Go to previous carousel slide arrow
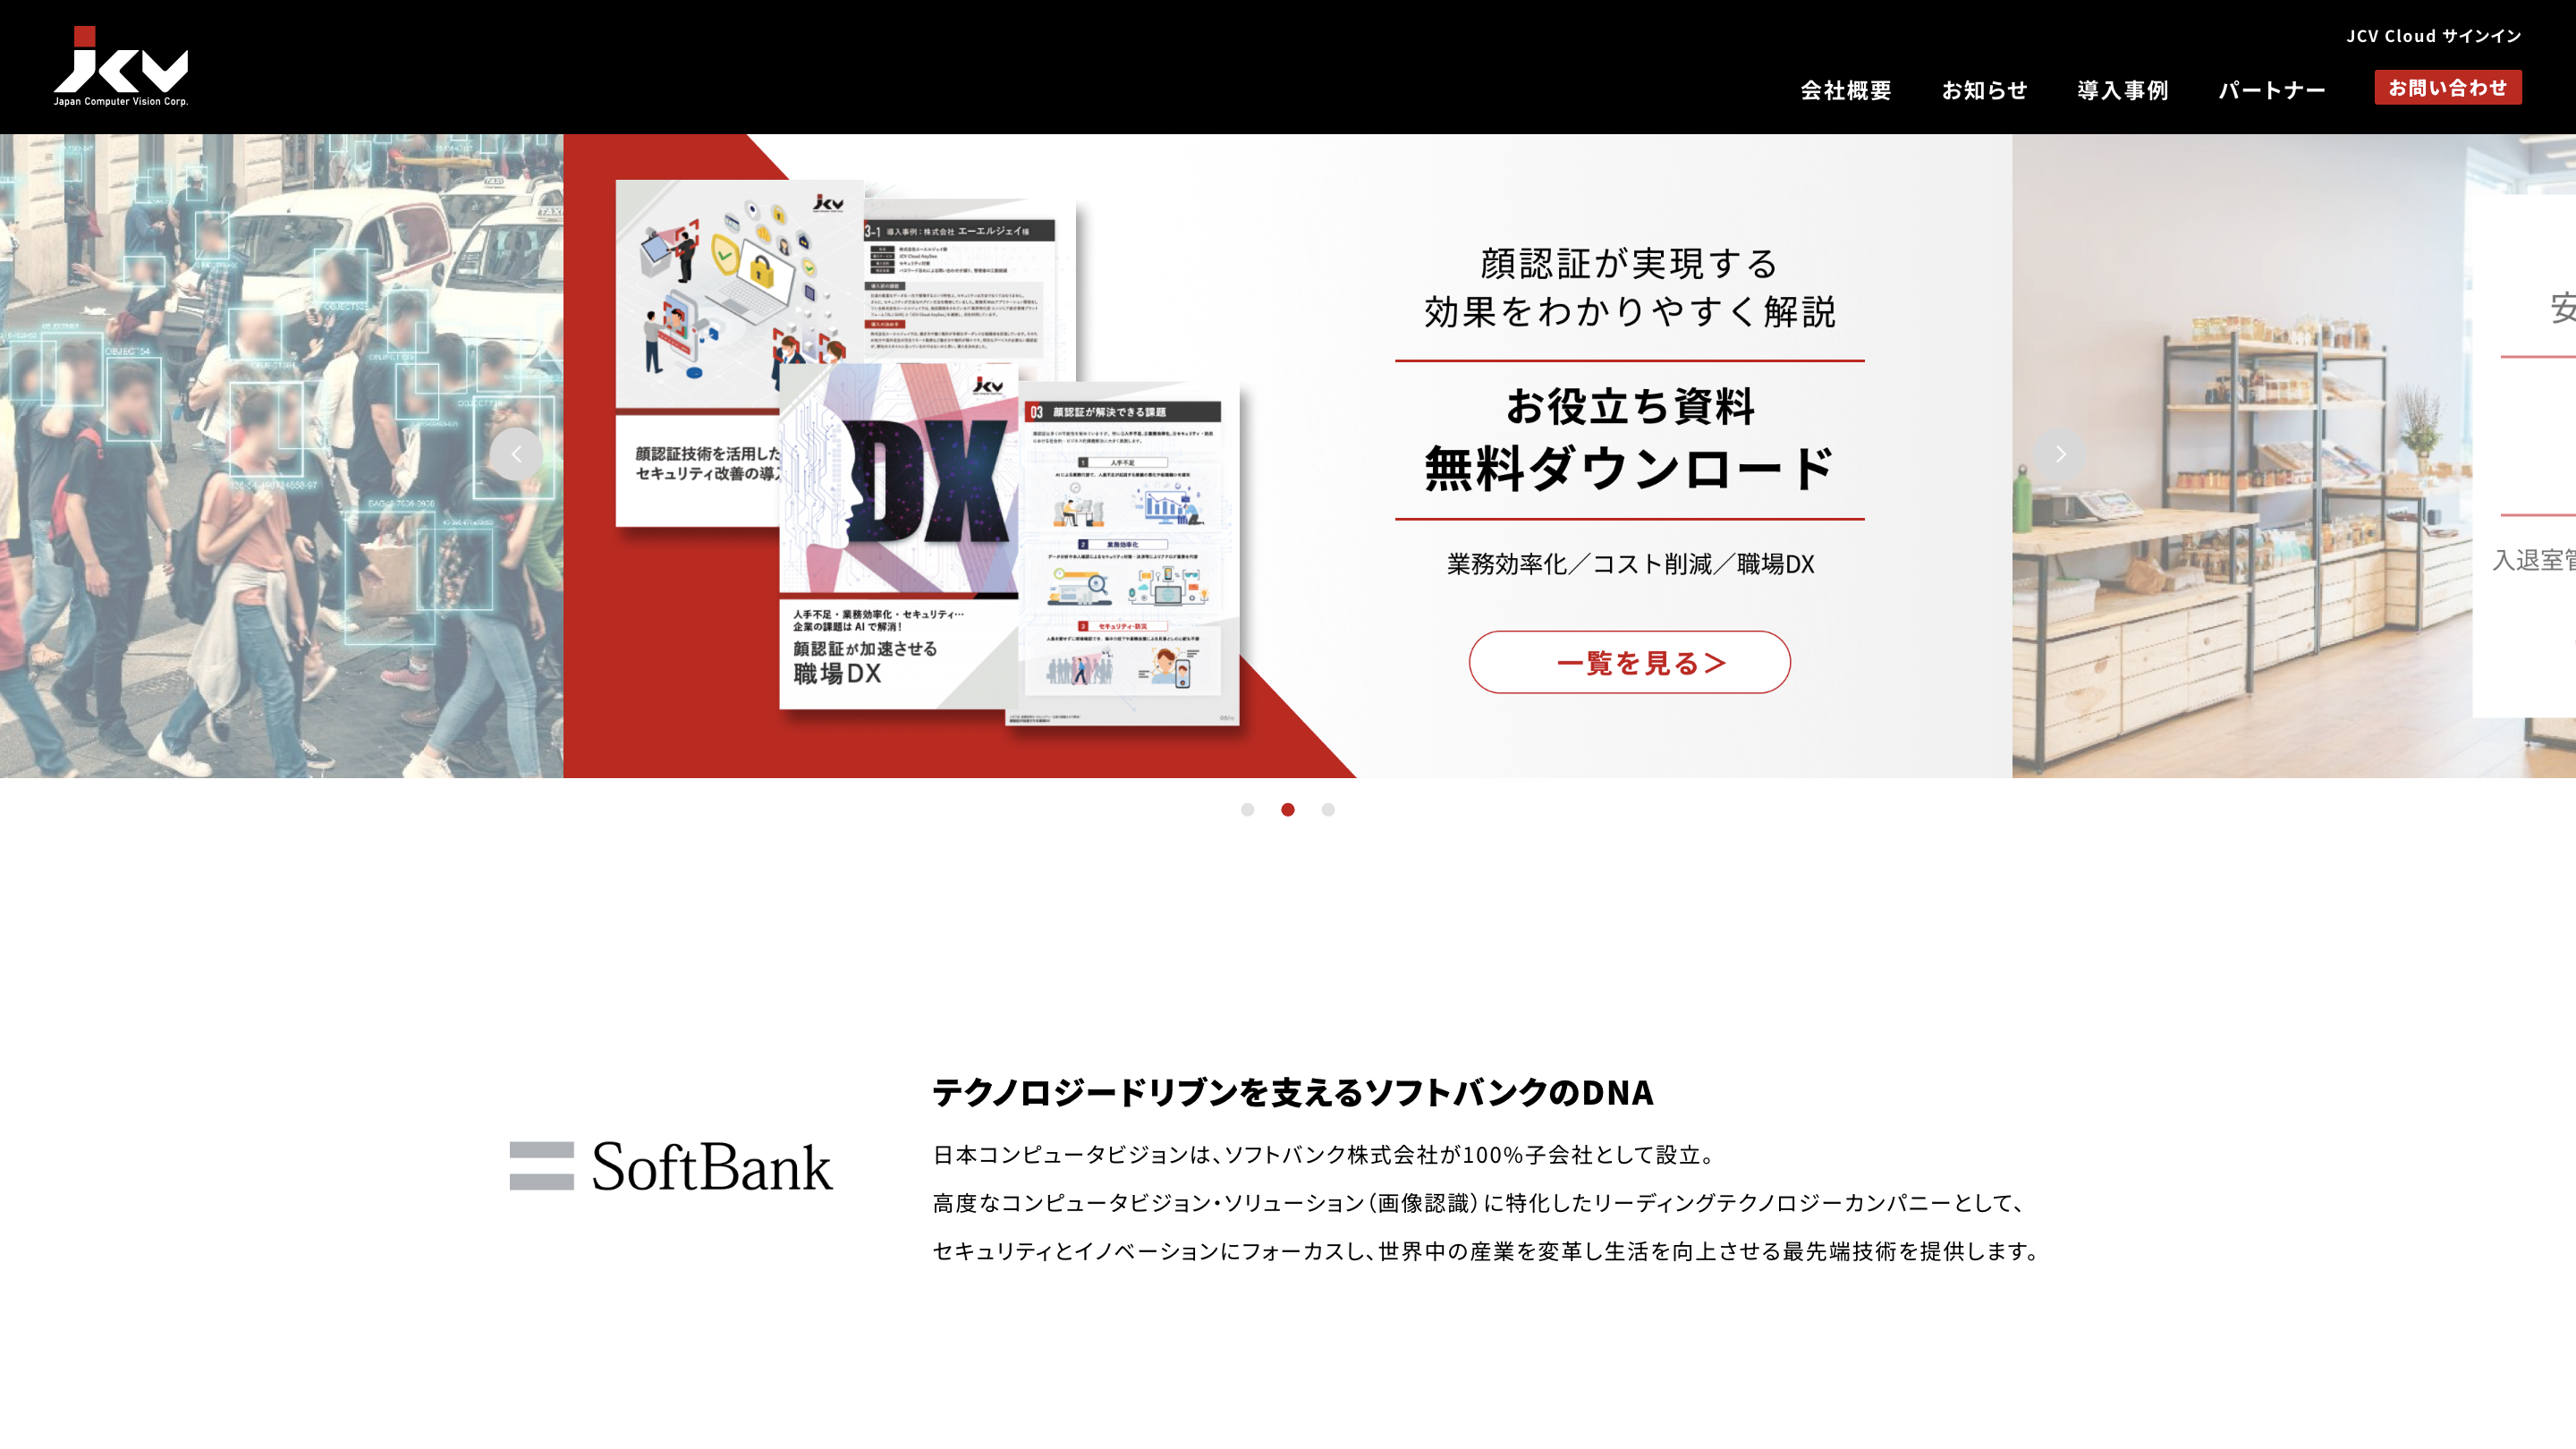 point(516,454)
